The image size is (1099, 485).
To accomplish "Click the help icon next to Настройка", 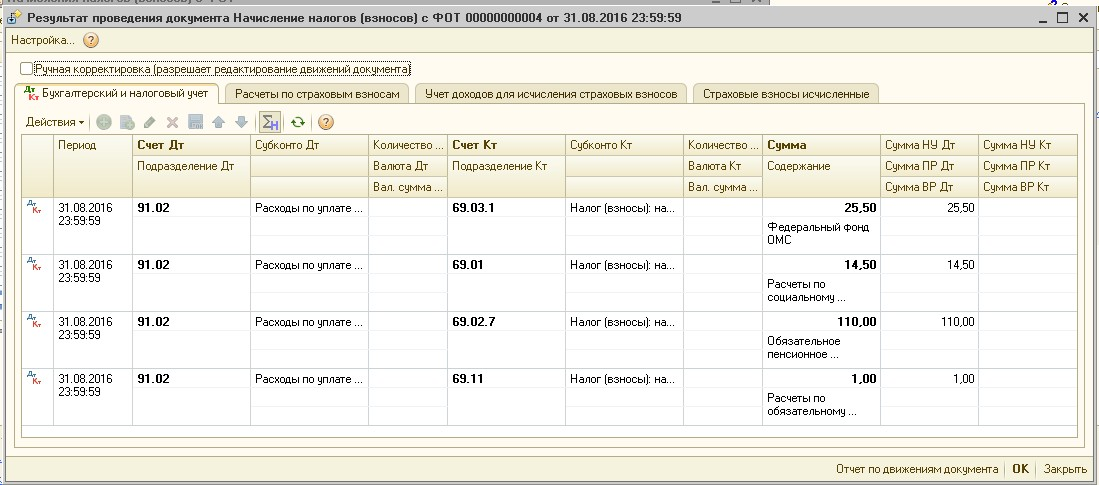I will click(91, 41).
